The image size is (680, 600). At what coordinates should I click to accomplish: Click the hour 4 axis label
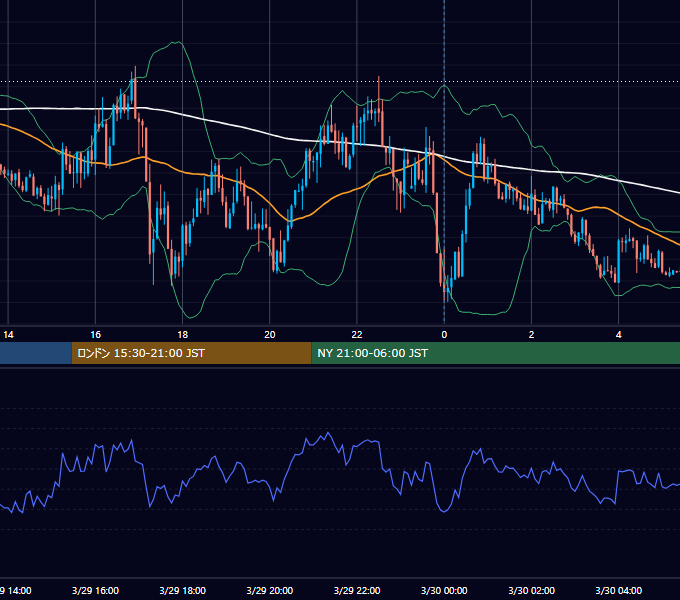coord(618,335)
